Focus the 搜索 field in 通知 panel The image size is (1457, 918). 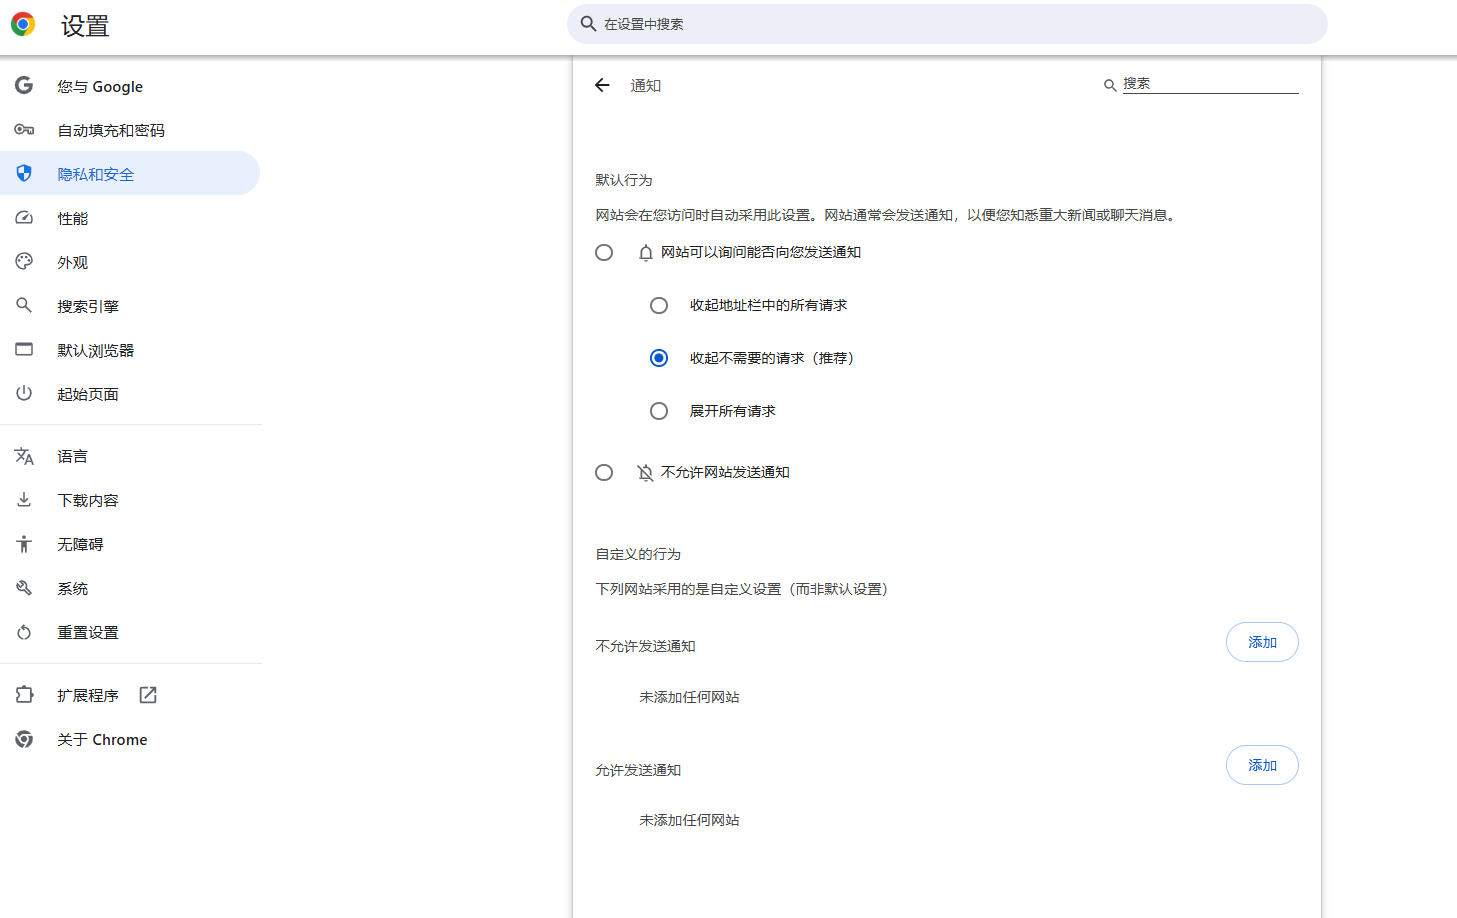pyautogui.click(x=1210, y=84)
